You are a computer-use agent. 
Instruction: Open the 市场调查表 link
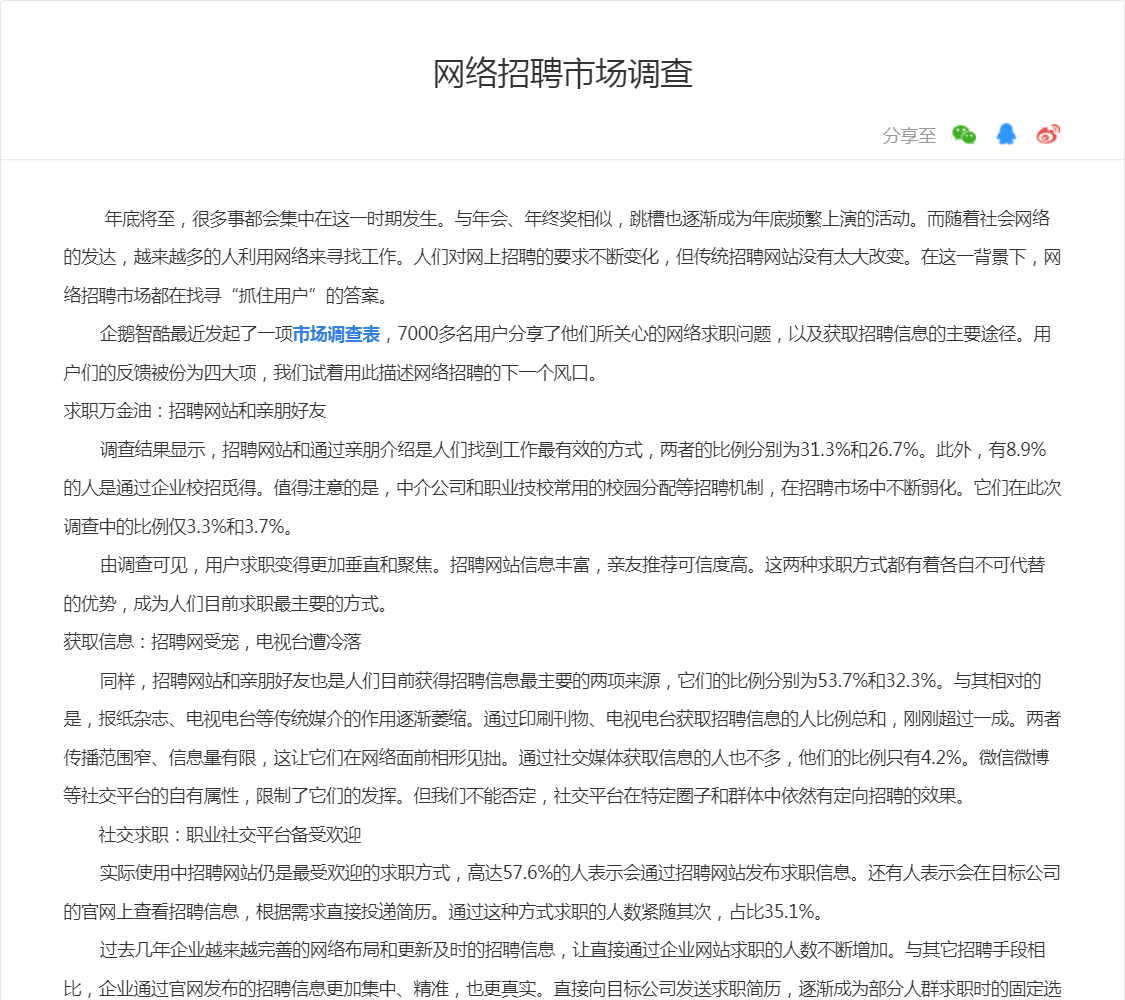(x=336, y=334)
